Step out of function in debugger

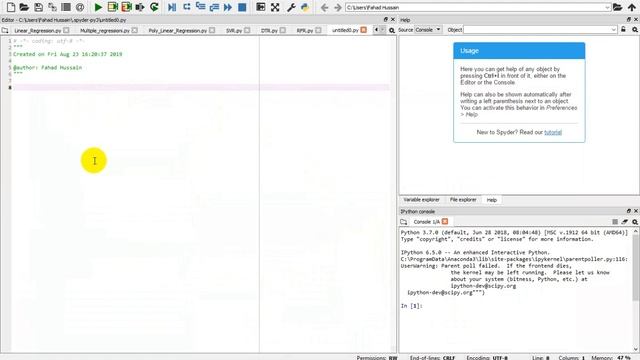tap(214, 7)
